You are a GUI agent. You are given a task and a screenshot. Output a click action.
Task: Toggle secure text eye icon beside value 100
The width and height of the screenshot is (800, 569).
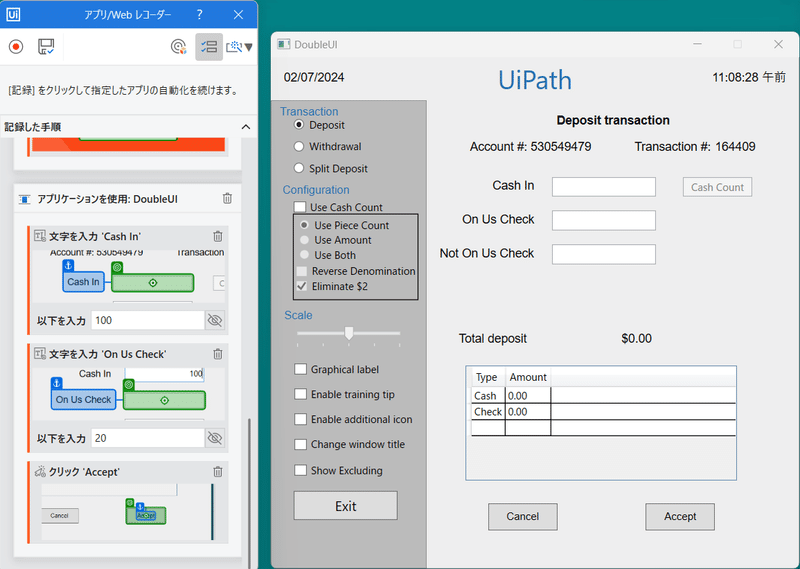coord(215,320)
